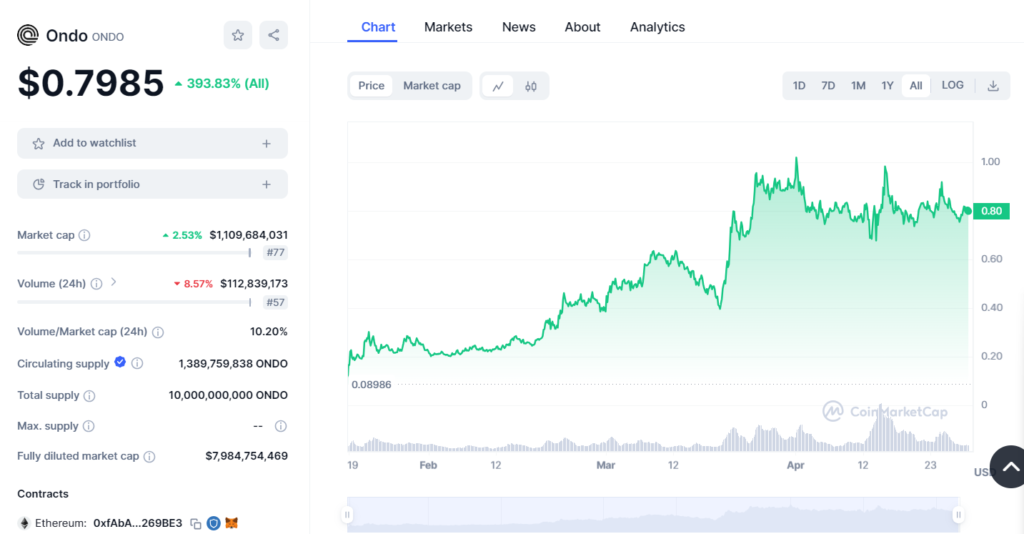This screenshot has height=534, width=1024.
Task: Open the Markets tab
Action: point(448,27)
